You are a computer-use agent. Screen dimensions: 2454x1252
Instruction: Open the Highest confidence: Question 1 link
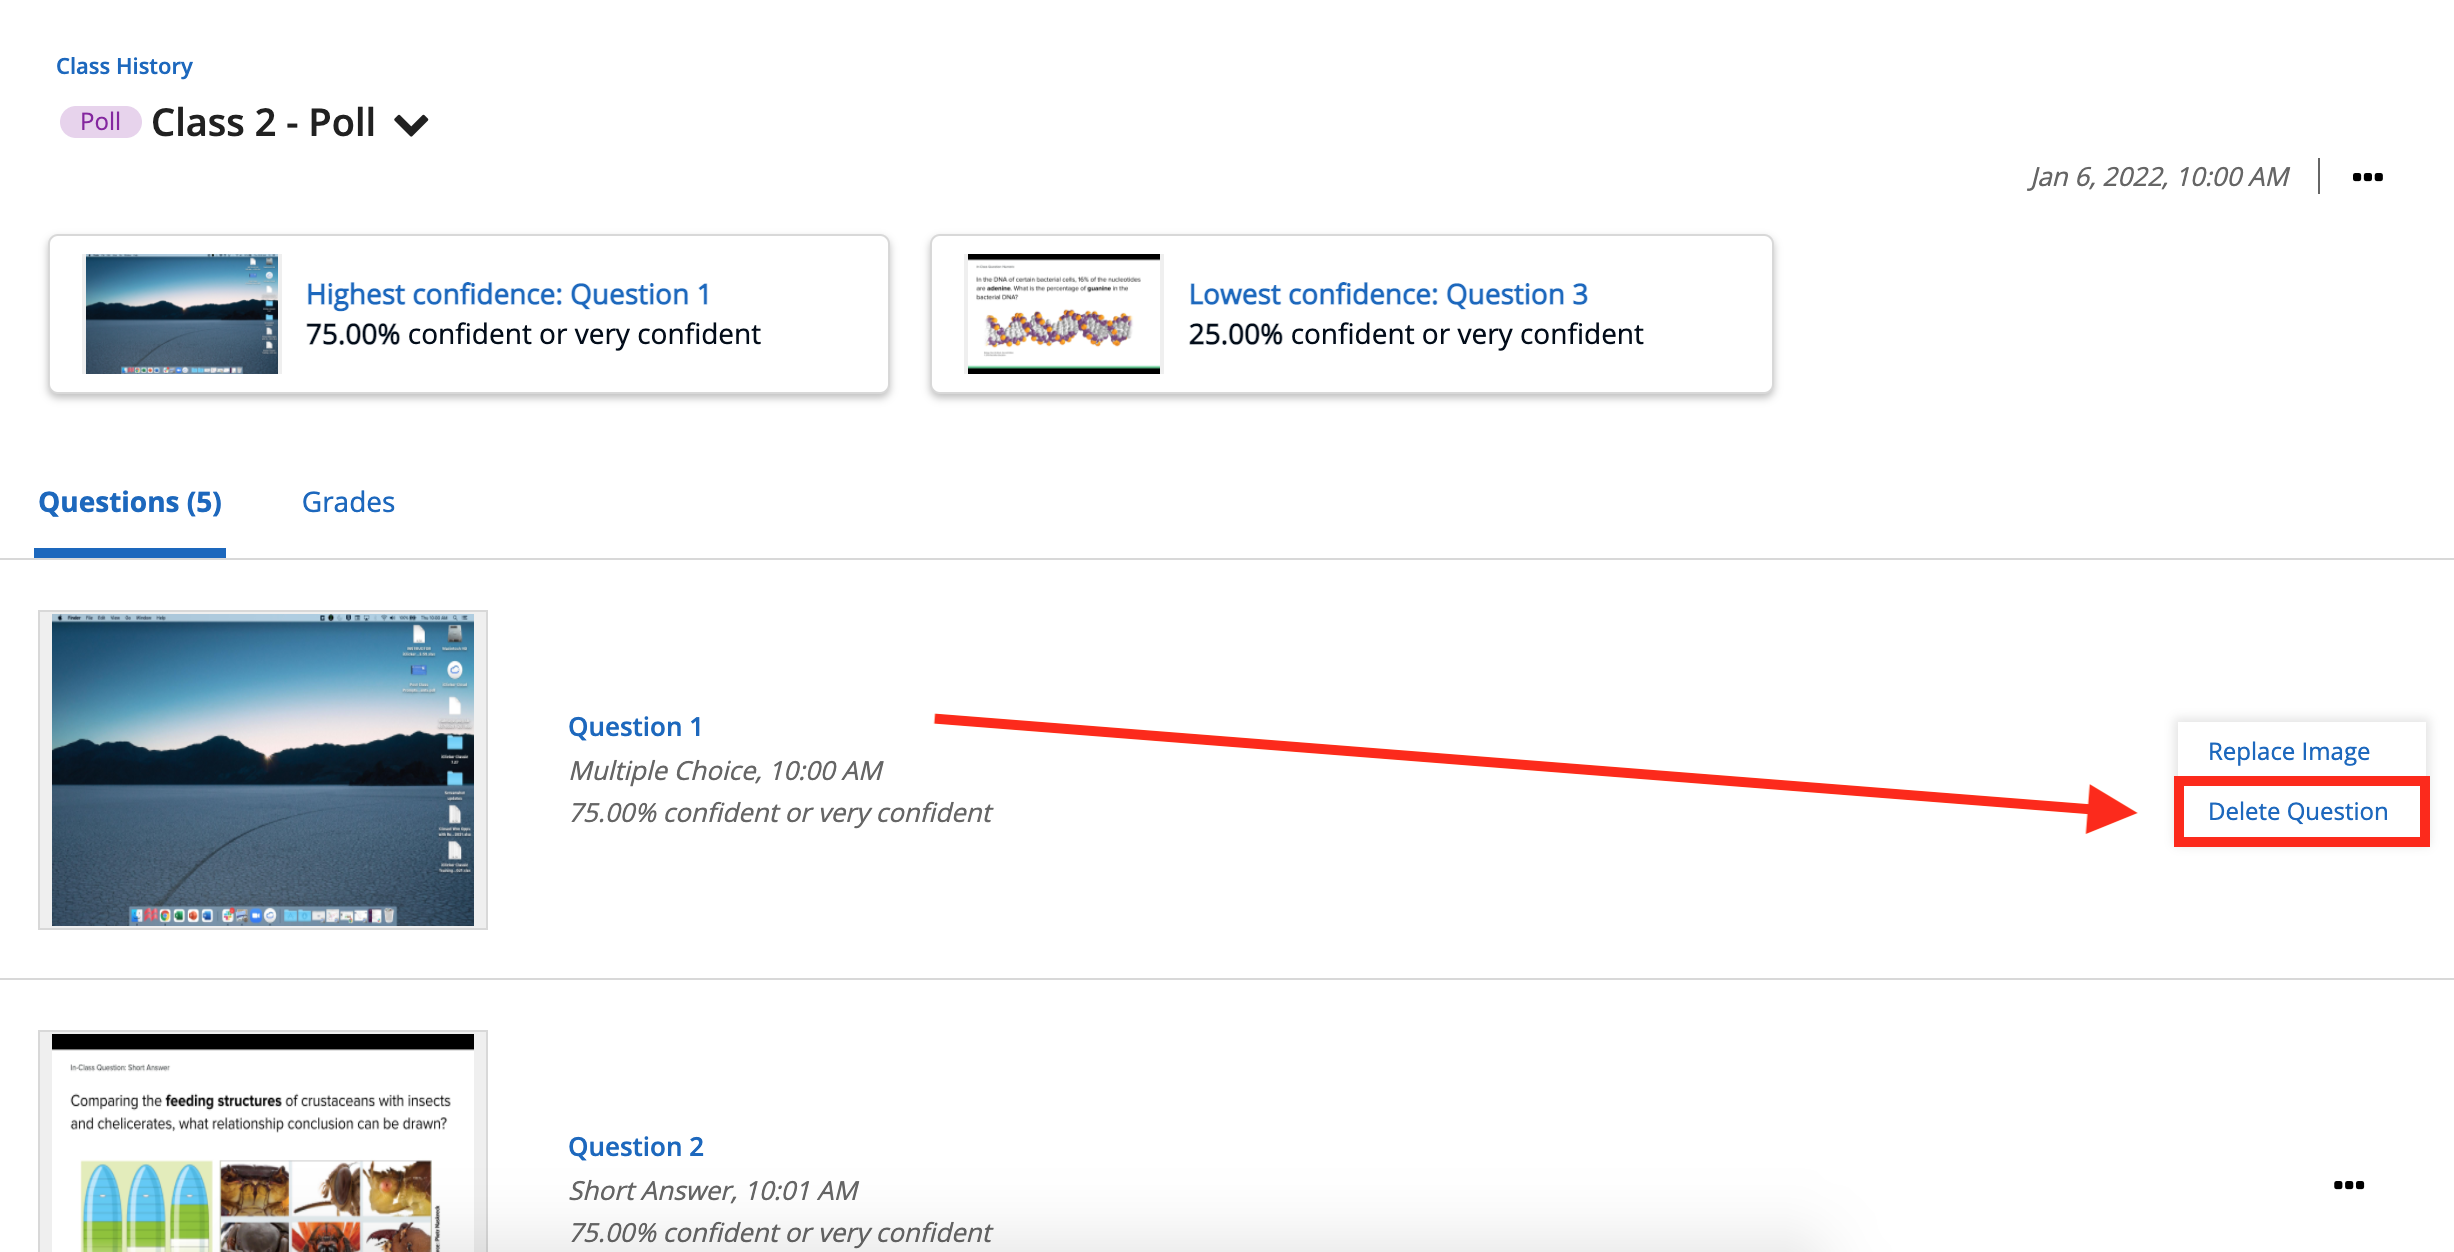508,293
